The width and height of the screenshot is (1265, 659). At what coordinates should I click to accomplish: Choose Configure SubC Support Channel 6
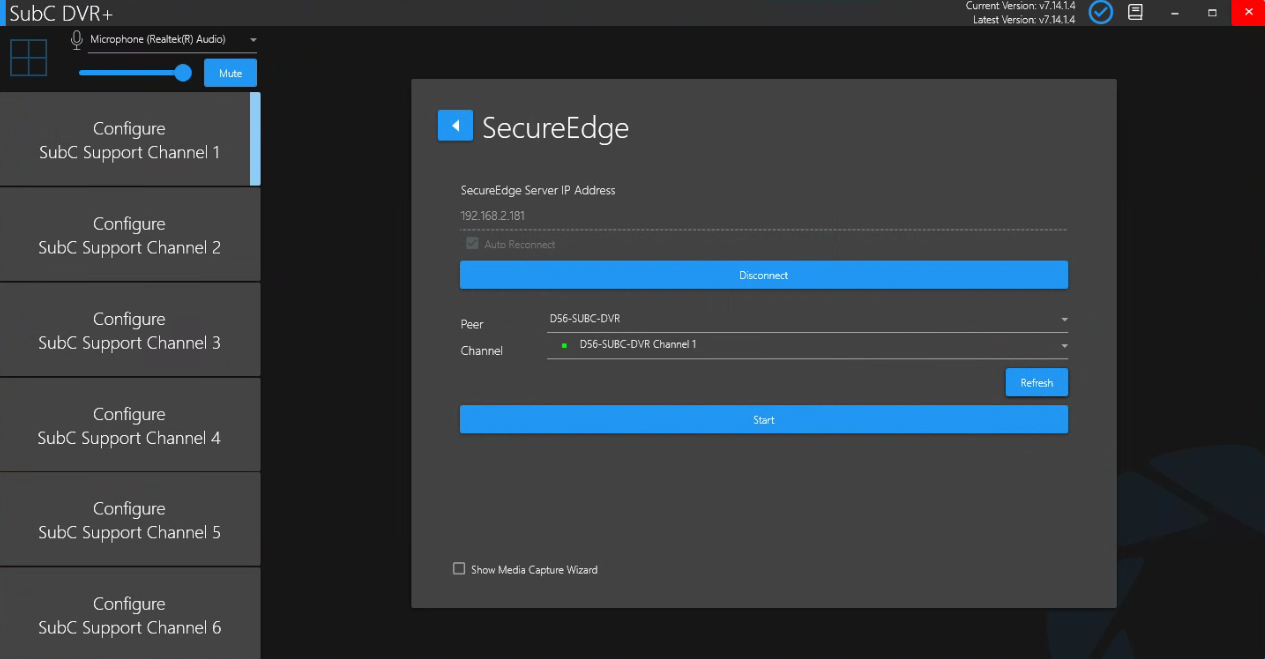(x=130, y=614)
